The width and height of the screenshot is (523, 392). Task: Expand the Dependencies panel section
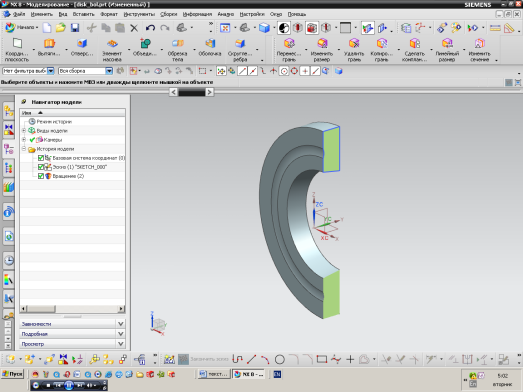pos(72,324)
